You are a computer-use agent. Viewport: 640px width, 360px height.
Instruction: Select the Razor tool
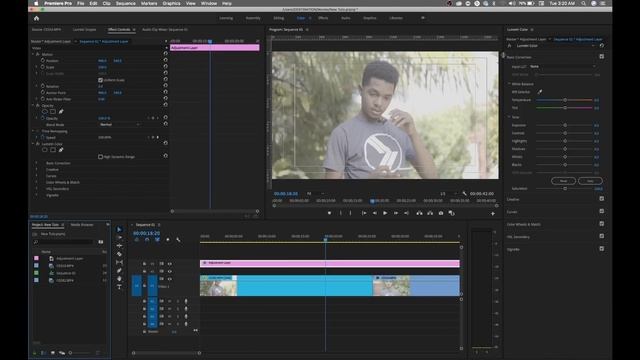click(x=119, y=254)
